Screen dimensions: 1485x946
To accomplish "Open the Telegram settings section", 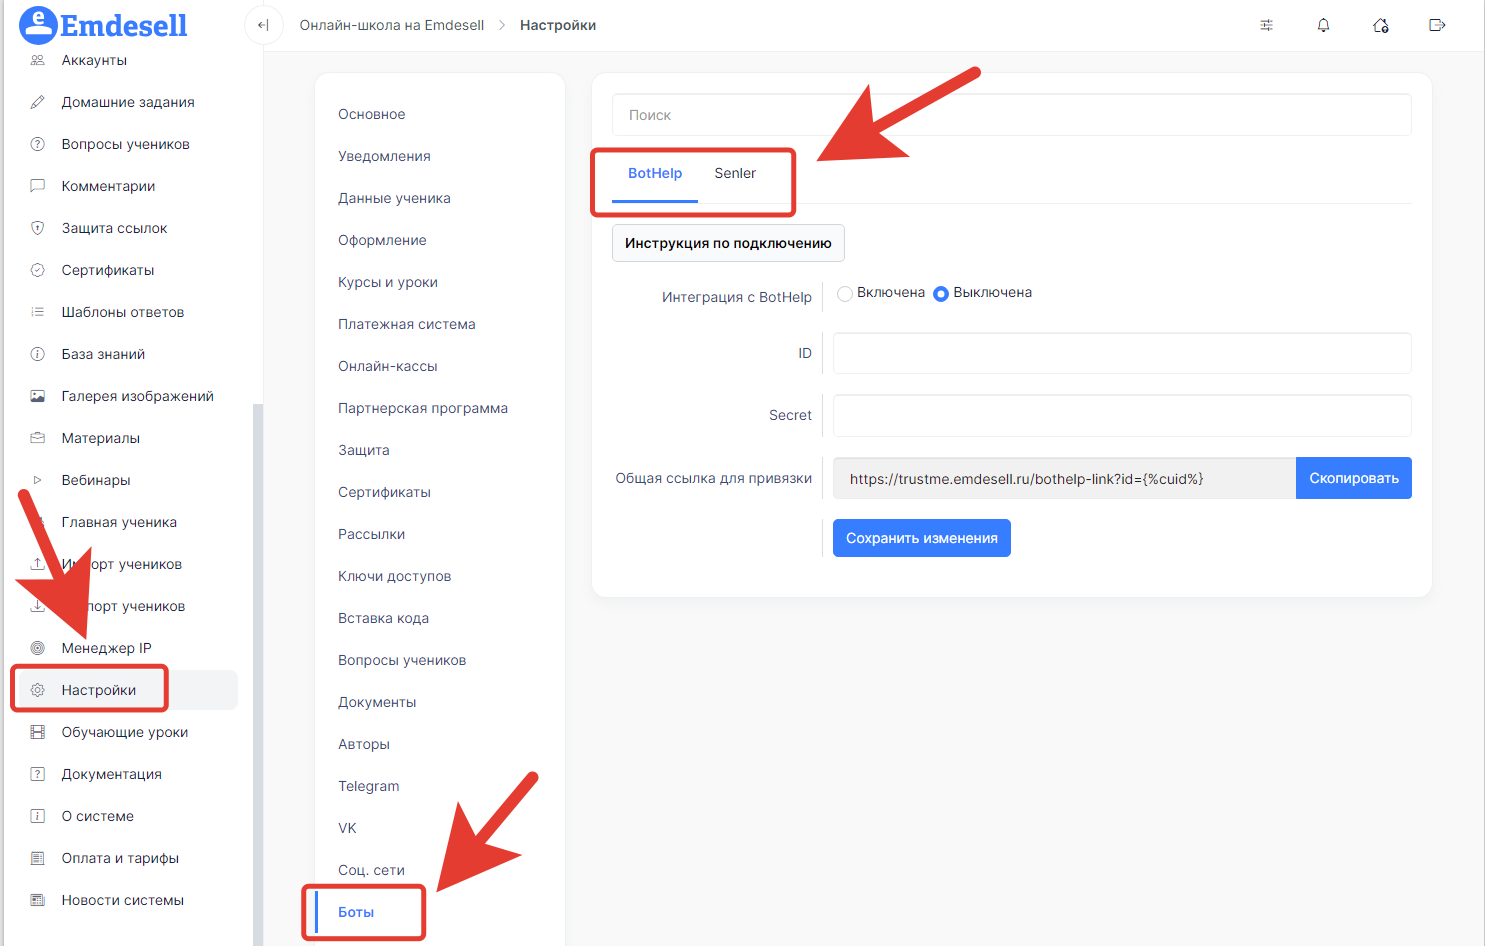I will (x=369, y=786).
